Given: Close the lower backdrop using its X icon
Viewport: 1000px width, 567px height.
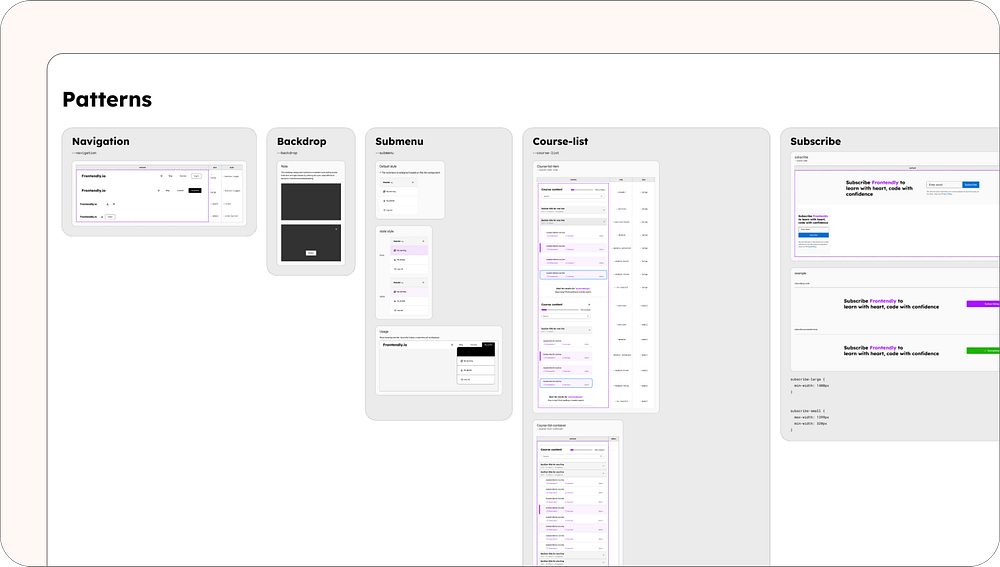Looking at the screenshot, I should [x=337, y=229].
